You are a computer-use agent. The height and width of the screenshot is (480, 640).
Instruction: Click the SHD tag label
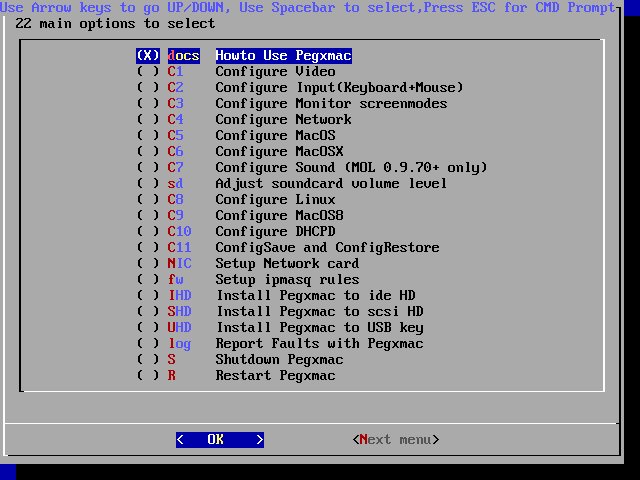point(180,311)
